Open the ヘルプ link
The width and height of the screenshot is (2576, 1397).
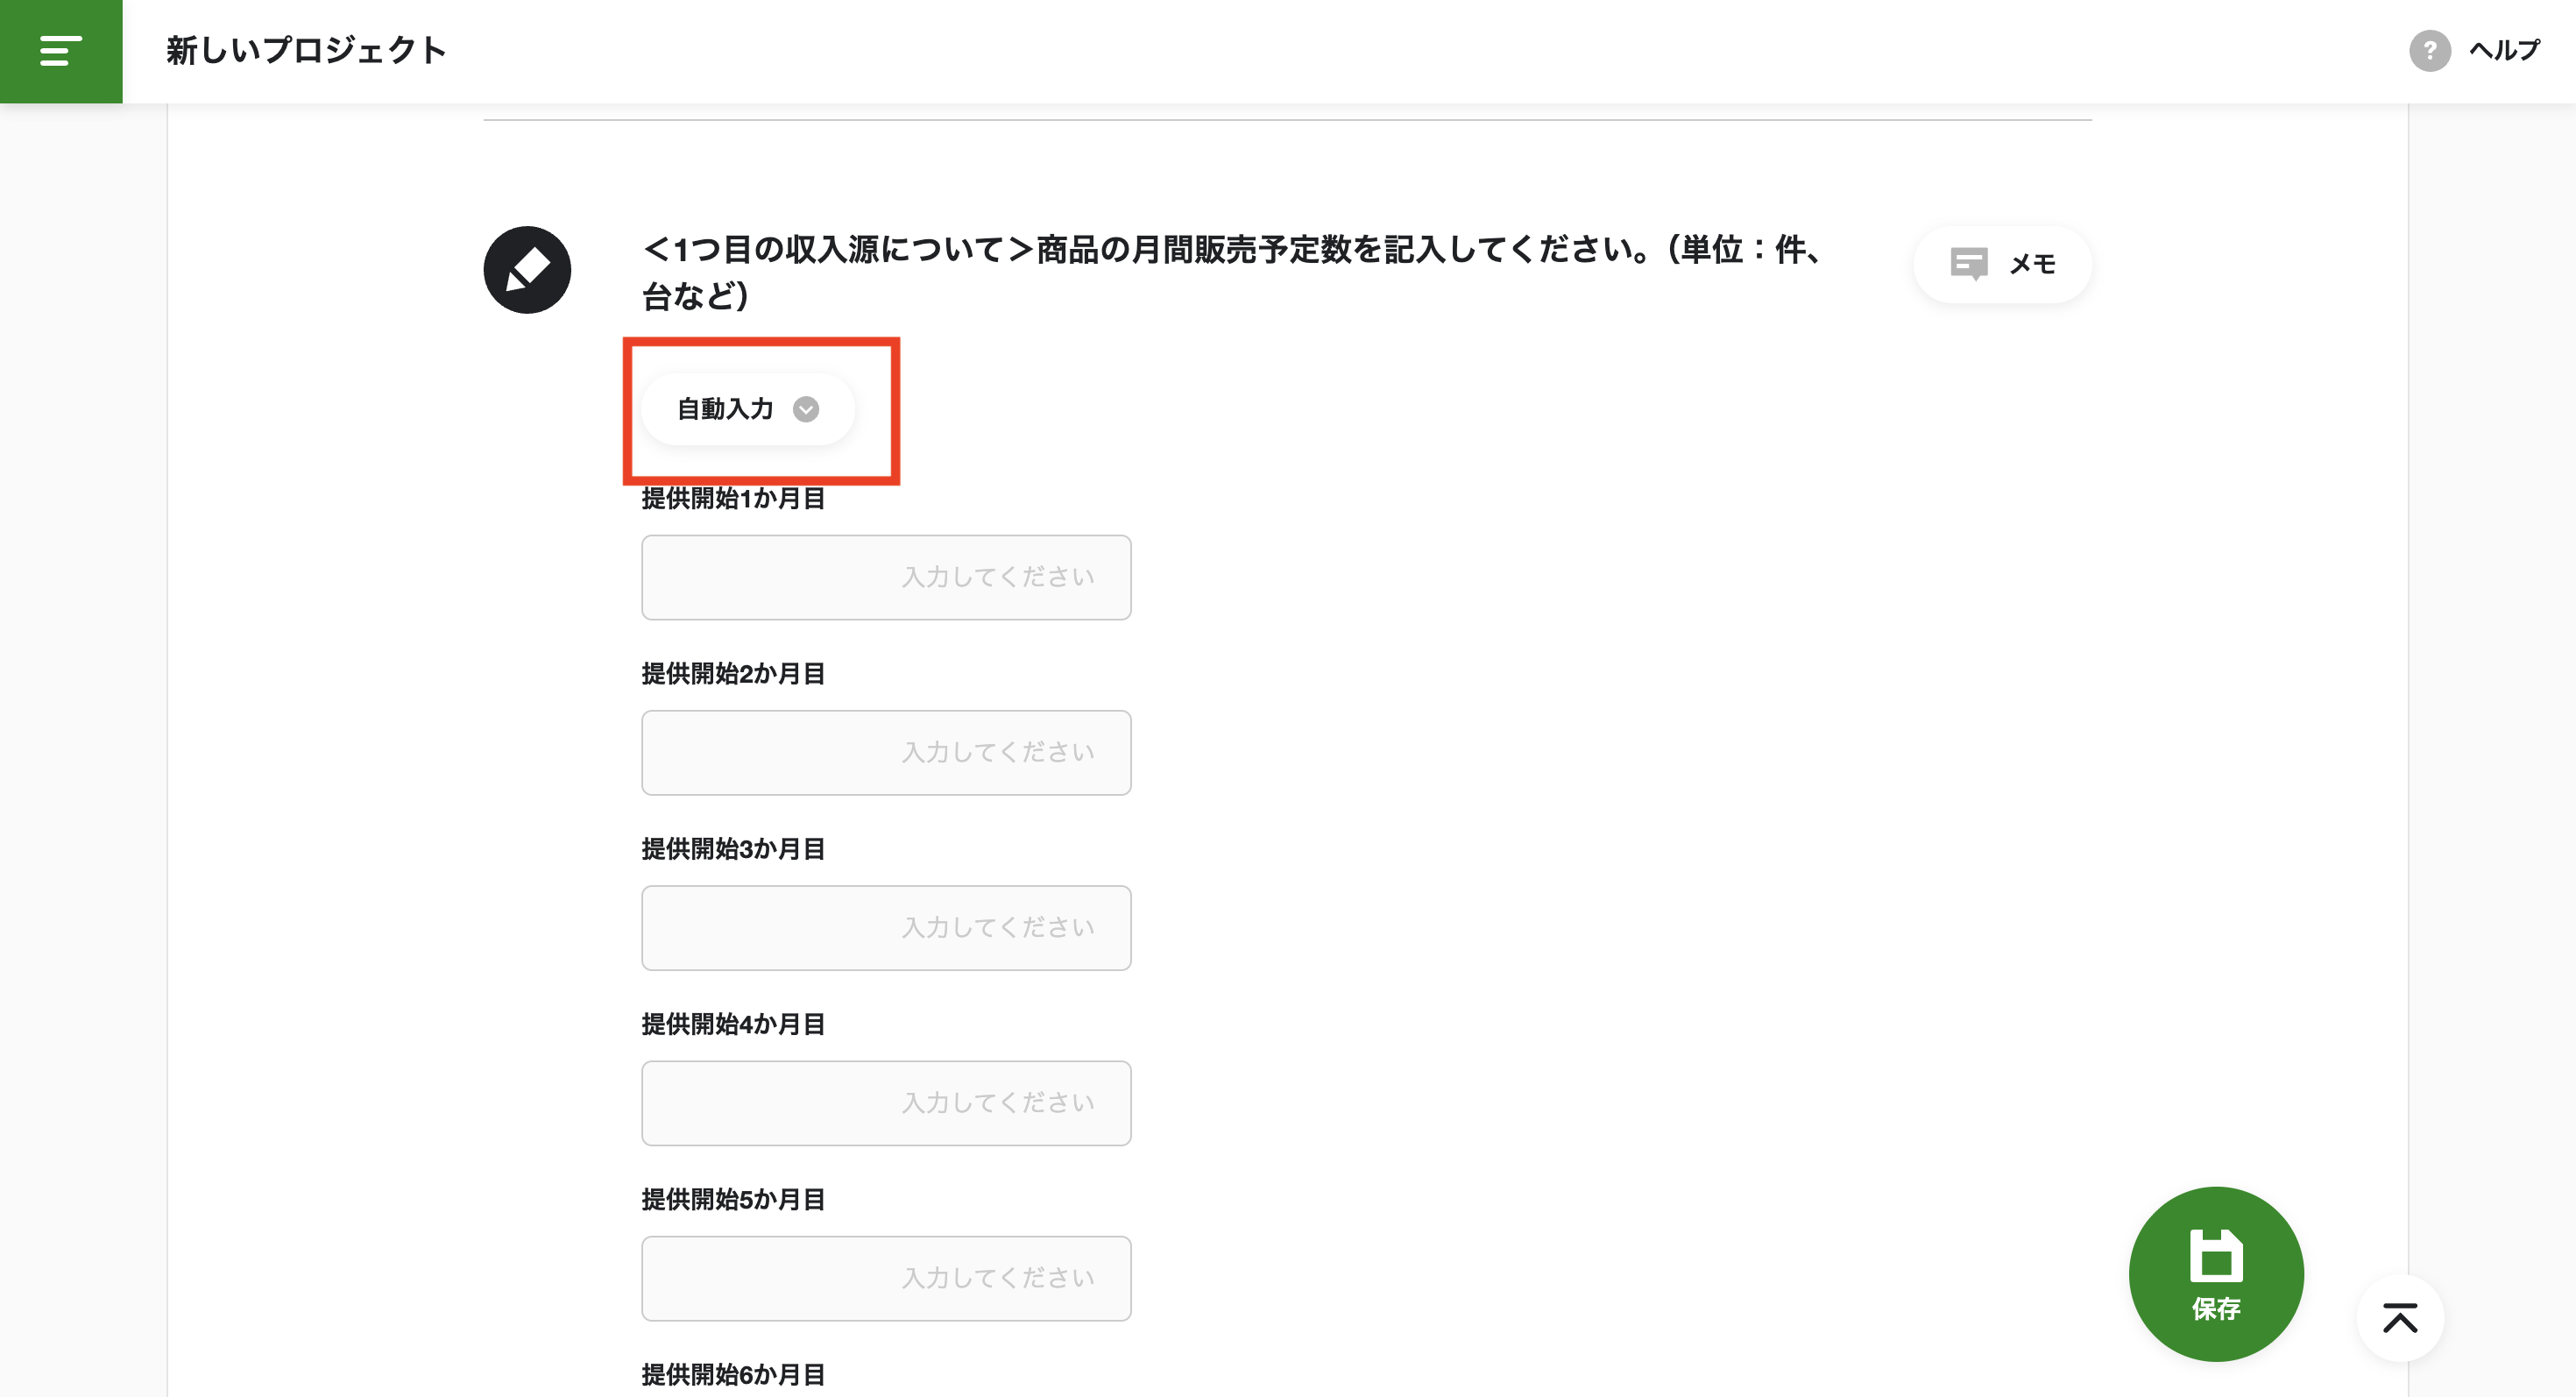tap(2503, 51)
